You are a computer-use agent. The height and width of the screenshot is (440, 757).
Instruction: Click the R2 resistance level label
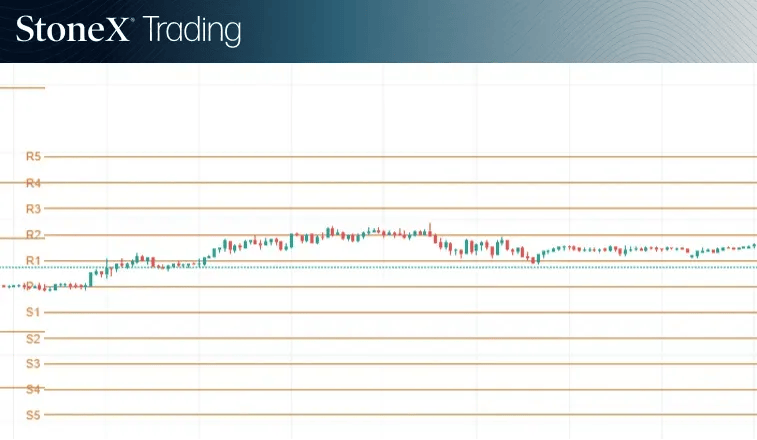pos(33,235)
